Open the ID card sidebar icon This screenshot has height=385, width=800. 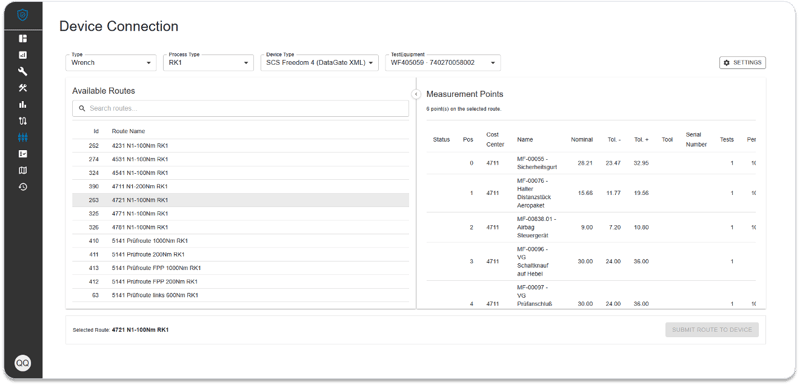[x=22, y=154]
